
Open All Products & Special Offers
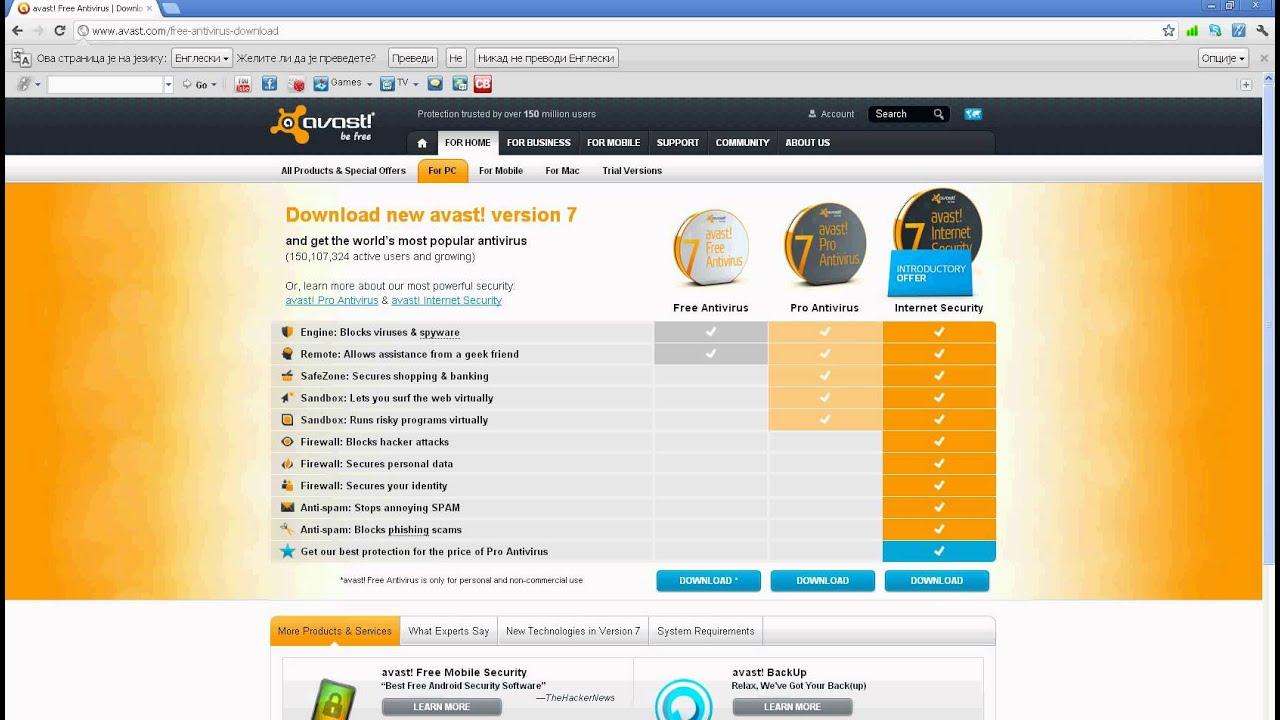(x=343, y=171)
